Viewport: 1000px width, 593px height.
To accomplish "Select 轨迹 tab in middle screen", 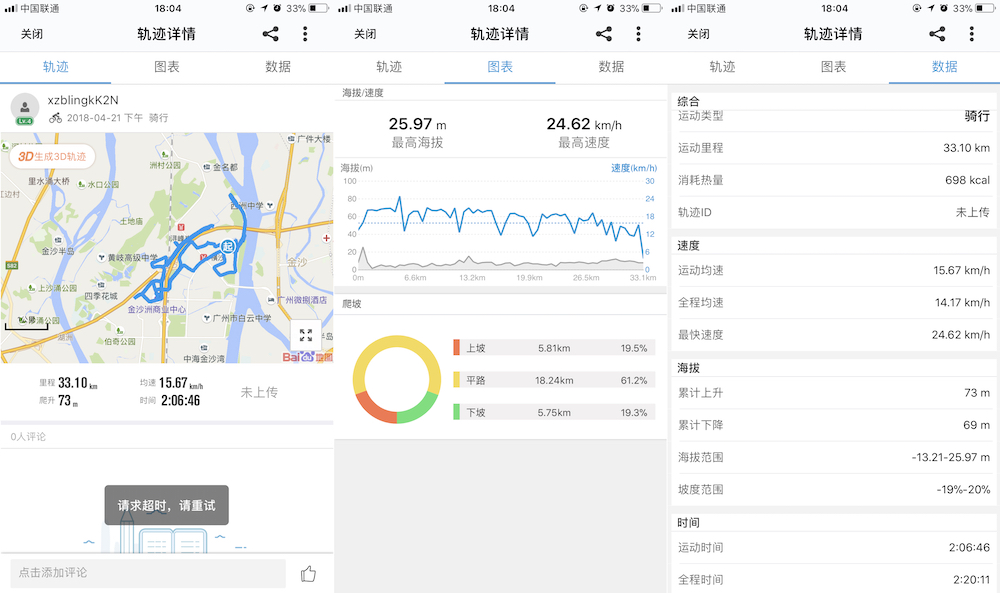I will click(389, 67).
